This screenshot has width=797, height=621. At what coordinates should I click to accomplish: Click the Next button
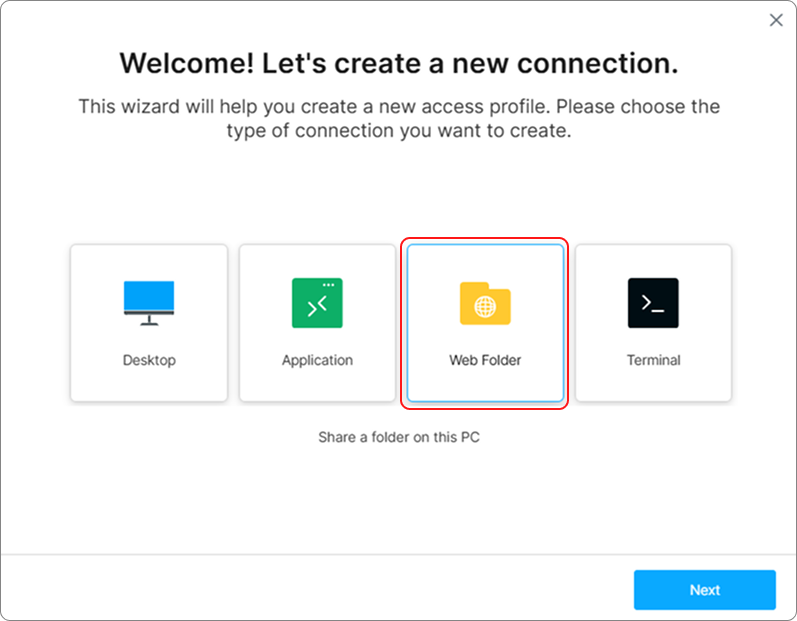point(704,589)
